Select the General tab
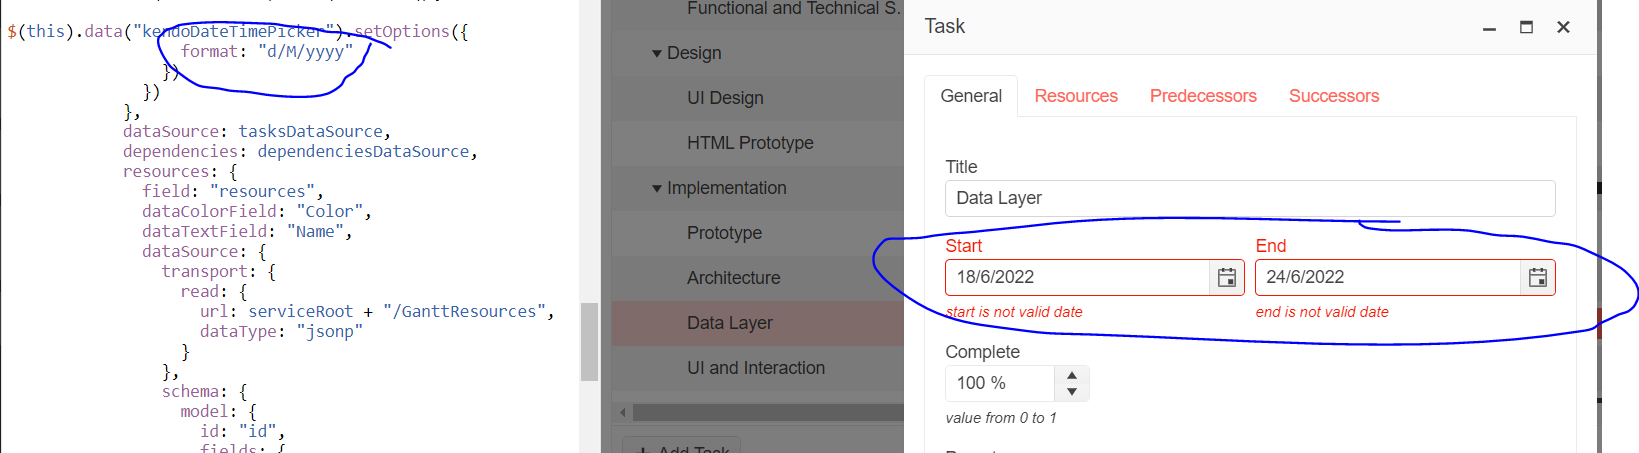The image size is (1639, 453). tap(971, 96)
